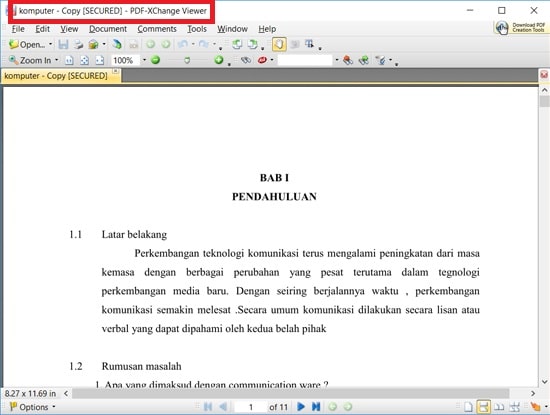The width and height of the screenshot is (550, 415).
Task: Click the vertical scrollbar down arrow
Action: (544, 382)
